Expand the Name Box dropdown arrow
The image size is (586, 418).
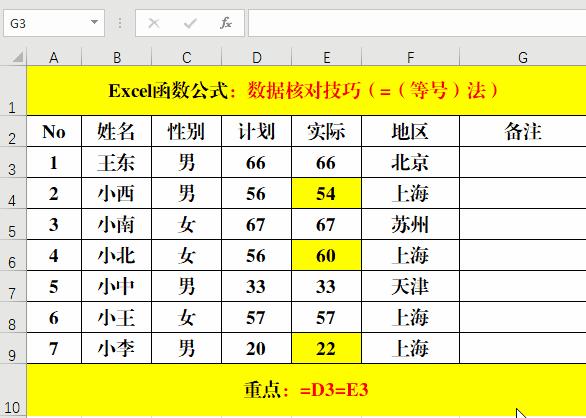tap(94, 22)
